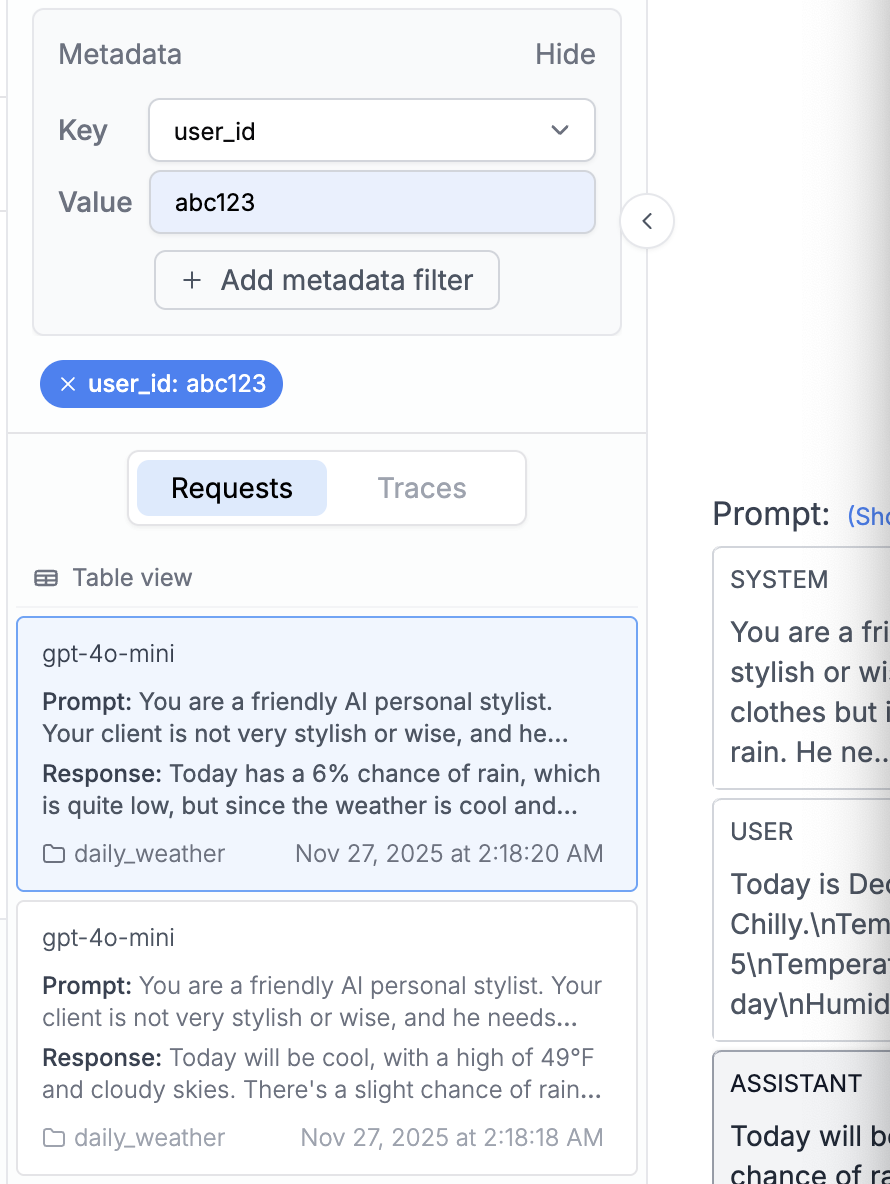Collapse the panel using the left chevron button

click(647, 221)
